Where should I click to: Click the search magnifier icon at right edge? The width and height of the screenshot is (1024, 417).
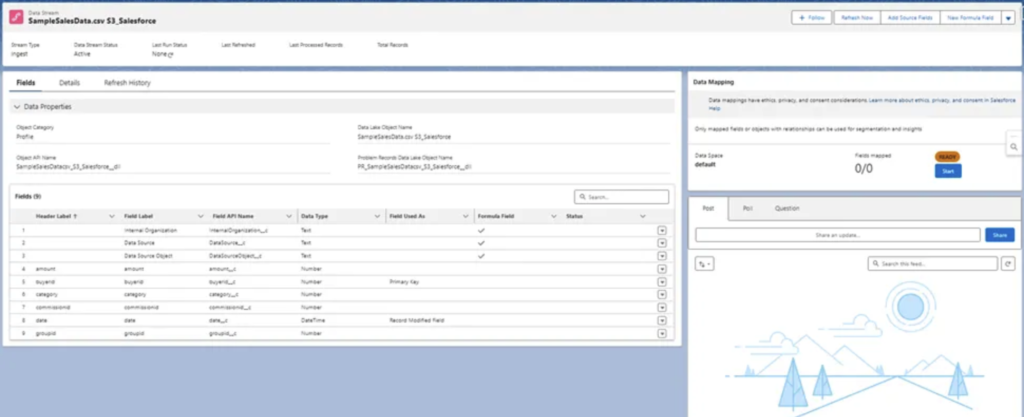tap(1014, 147)
